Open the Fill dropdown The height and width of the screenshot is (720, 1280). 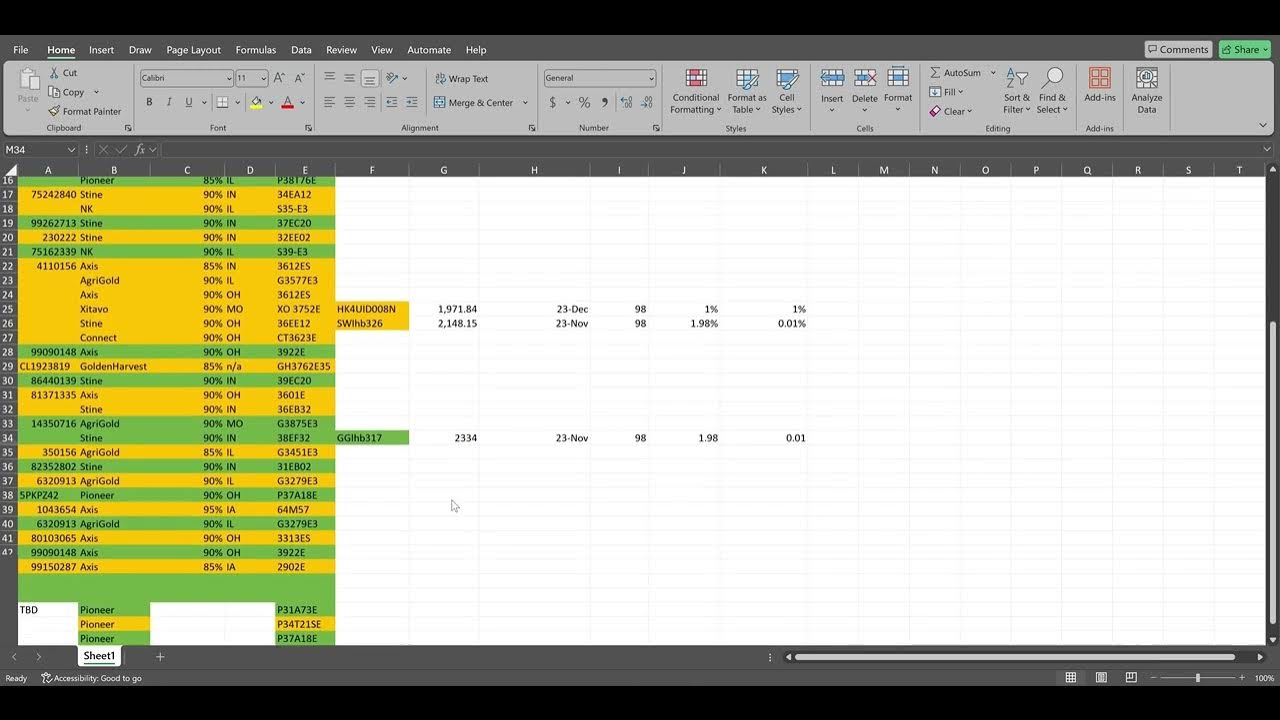947,92
